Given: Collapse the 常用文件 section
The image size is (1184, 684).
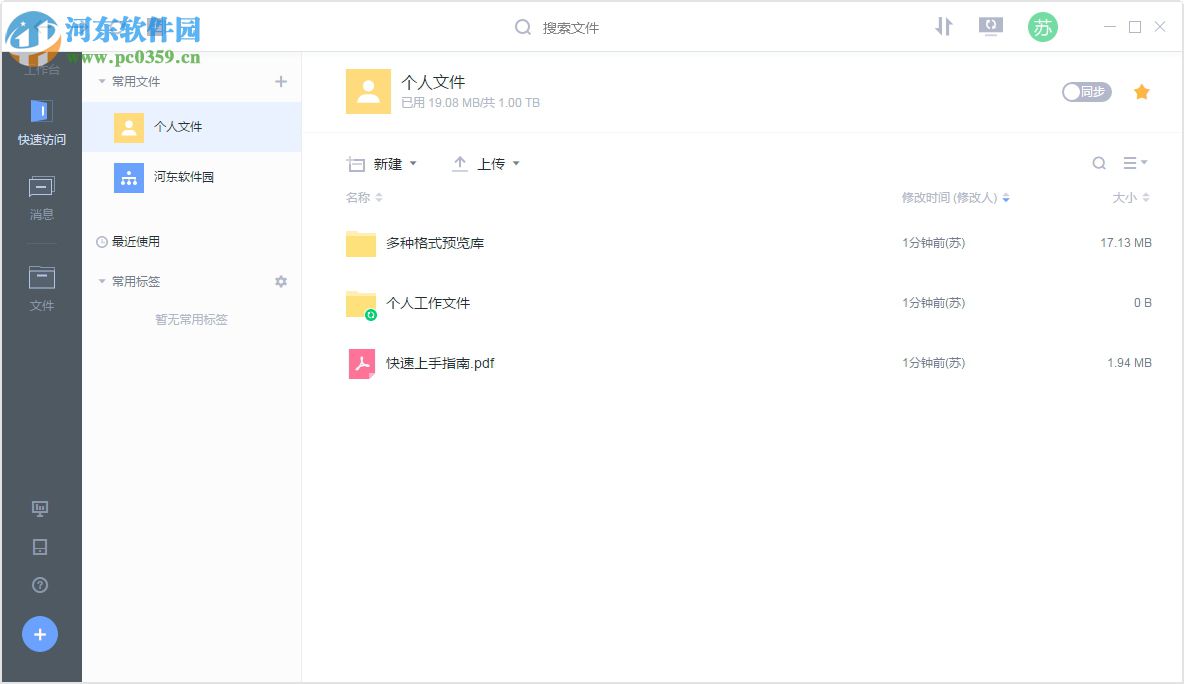Looking at the screenshot, I should 101,81.
